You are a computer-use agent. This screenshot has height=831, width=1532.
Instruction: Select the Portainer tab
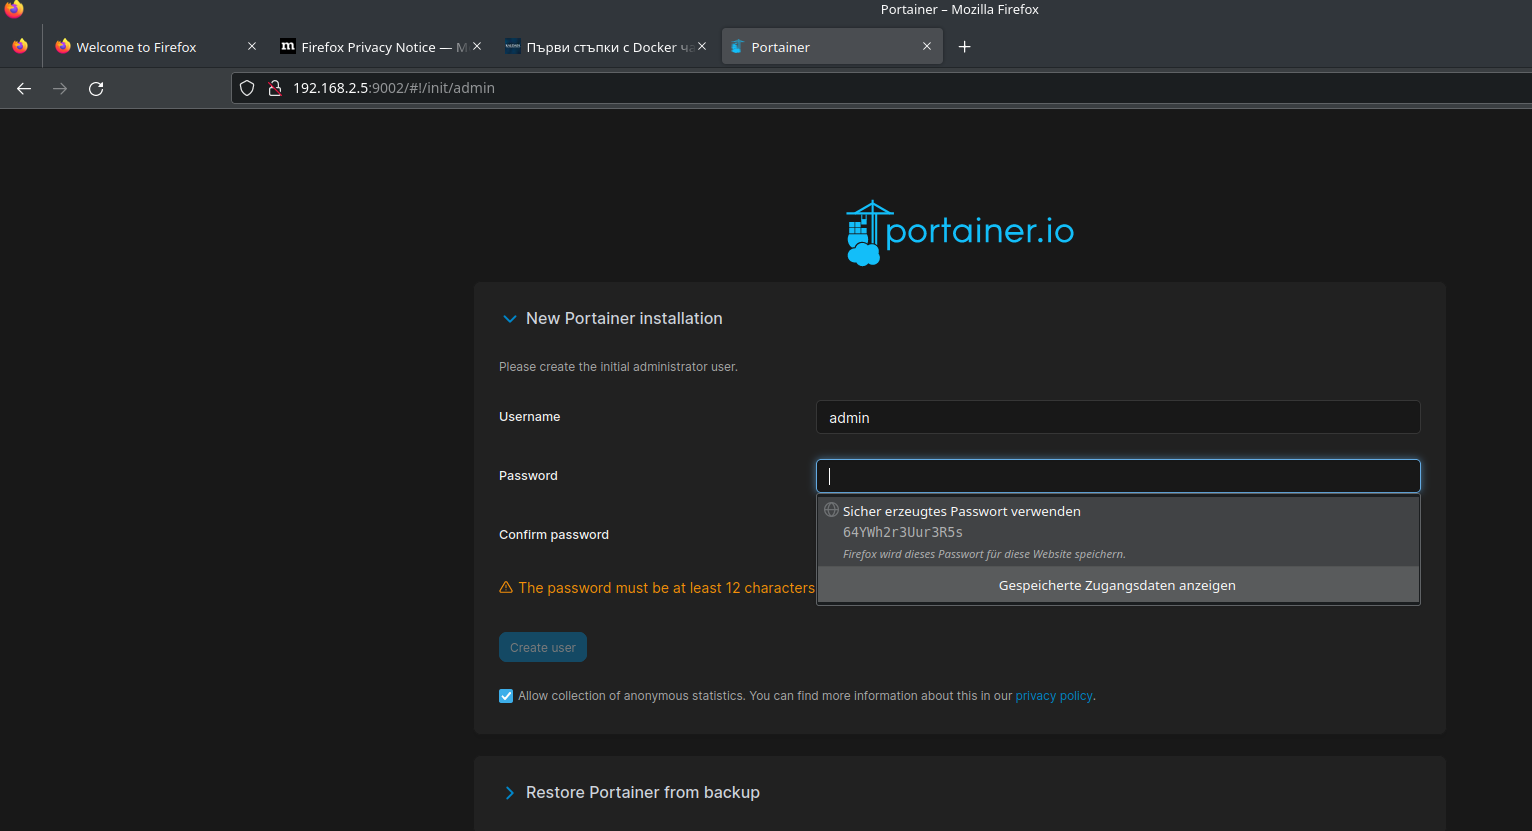(x=832, y=47)
